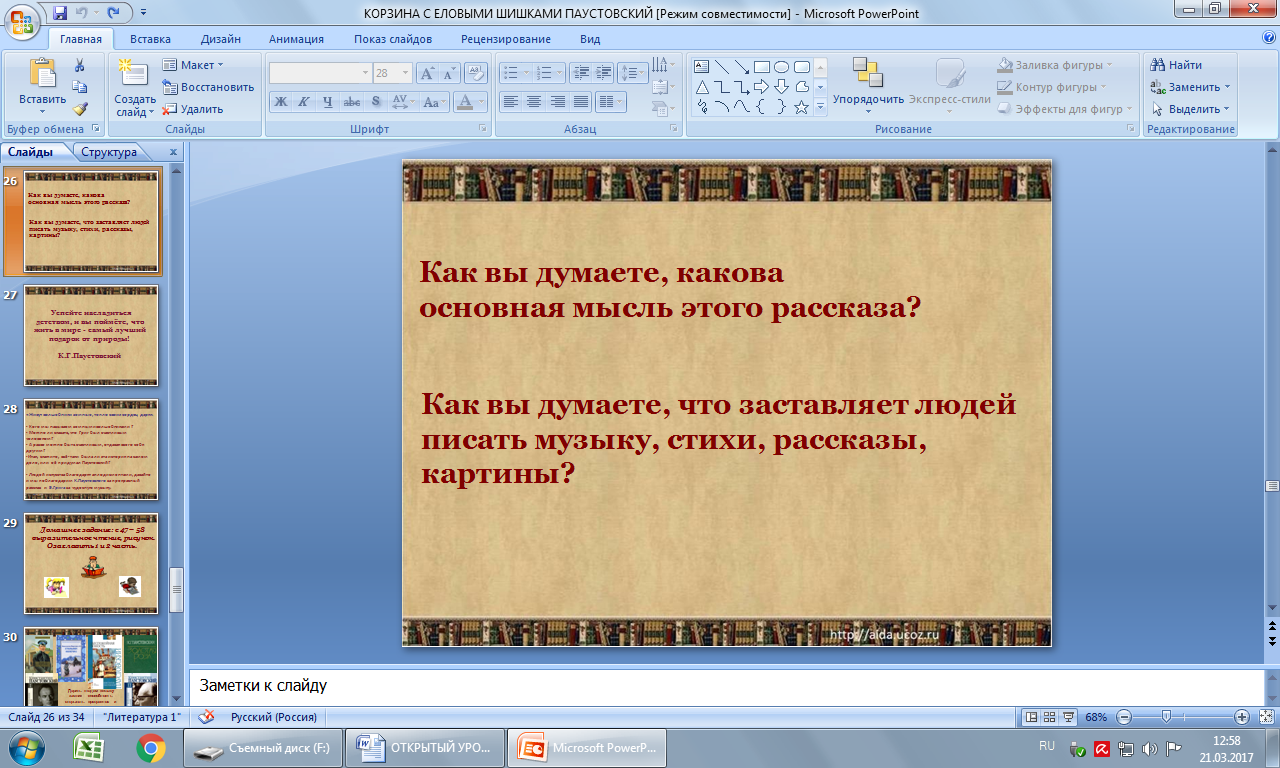The image size is (1280, 768).
Task: Click the Заметки к слайду notes field
Action: [725, 686]
